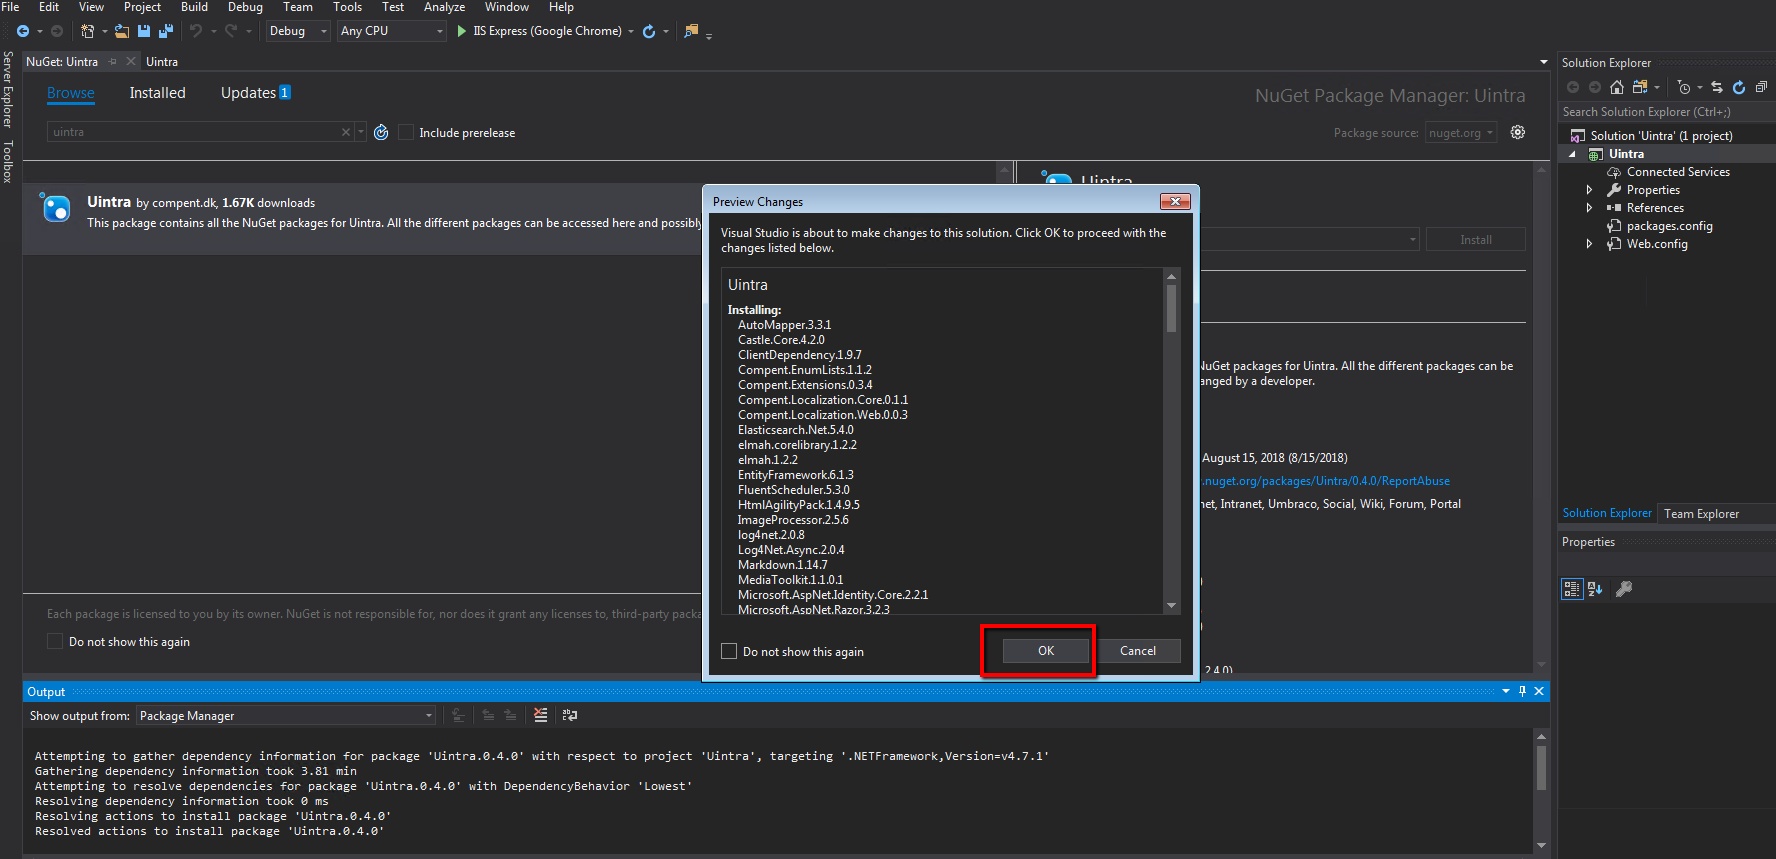Switch to the Installed tab in NuGet
The image size is (1776, 859).
click(157, 92)
